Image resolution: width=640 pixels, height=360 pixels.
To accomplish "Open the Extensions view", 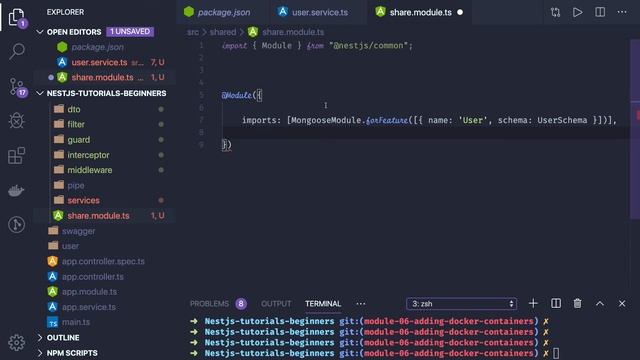I will click(17, 156).
